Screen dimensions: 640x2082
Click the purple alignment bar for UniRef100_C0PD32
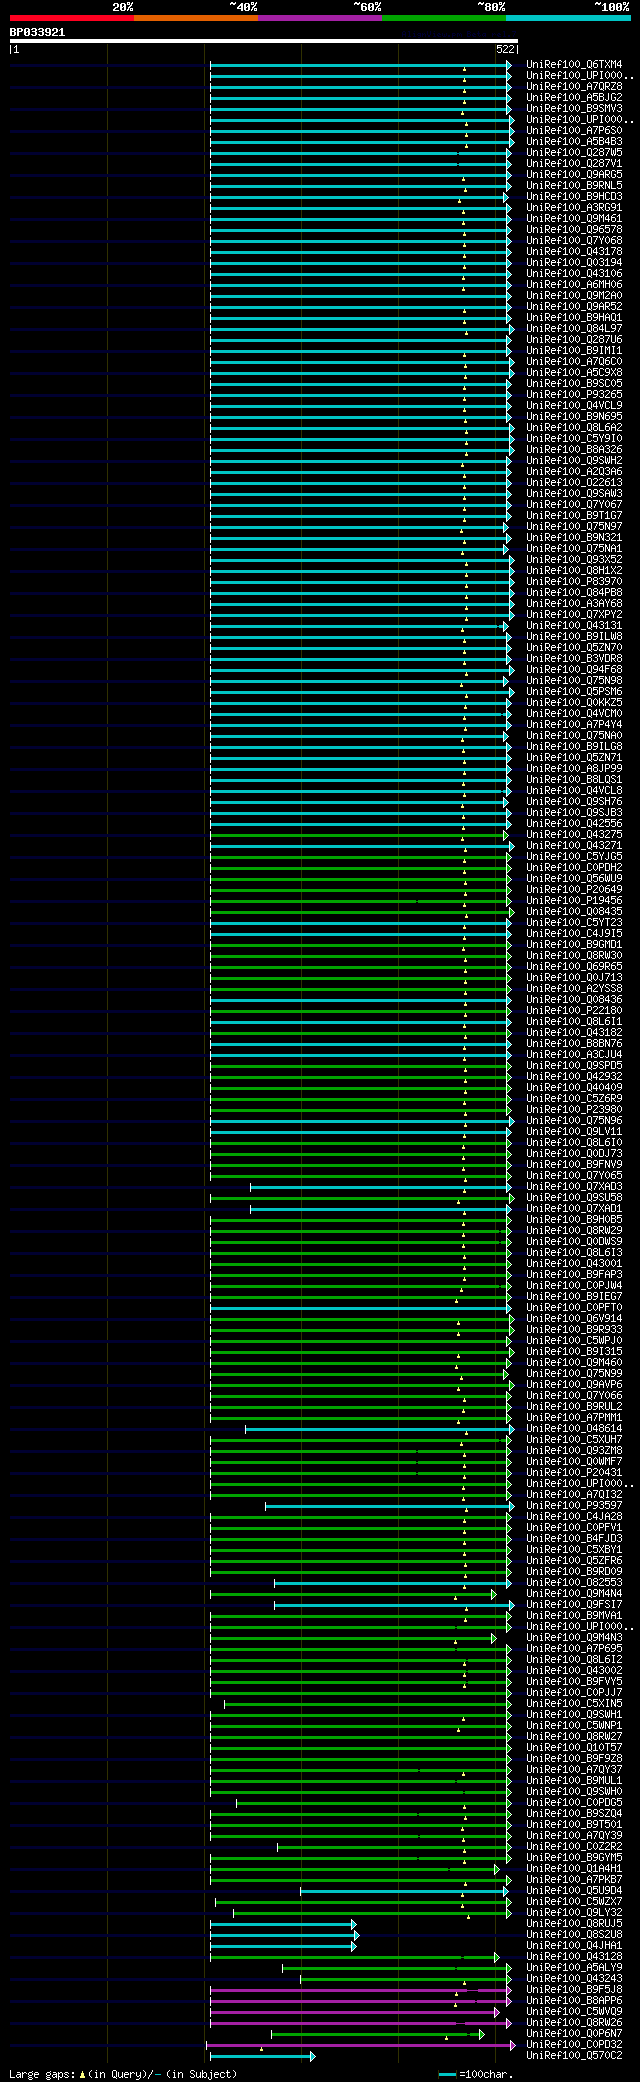point(361,2045)
